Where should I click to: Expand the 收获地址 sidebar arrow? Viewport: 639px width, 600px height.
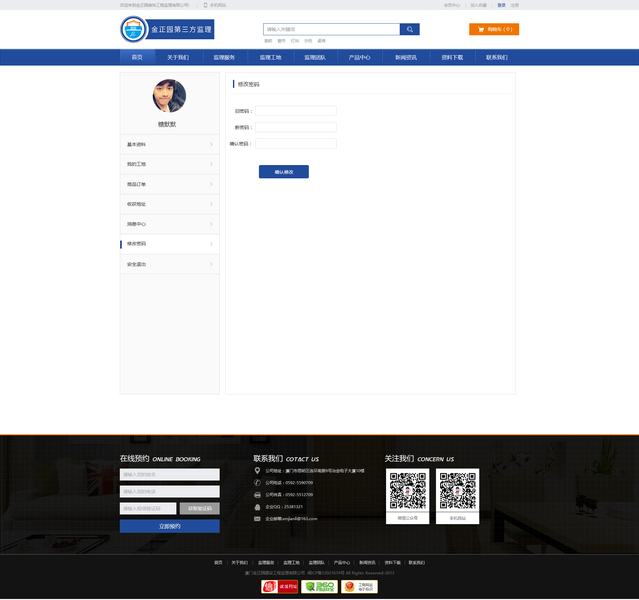[211, 204]
